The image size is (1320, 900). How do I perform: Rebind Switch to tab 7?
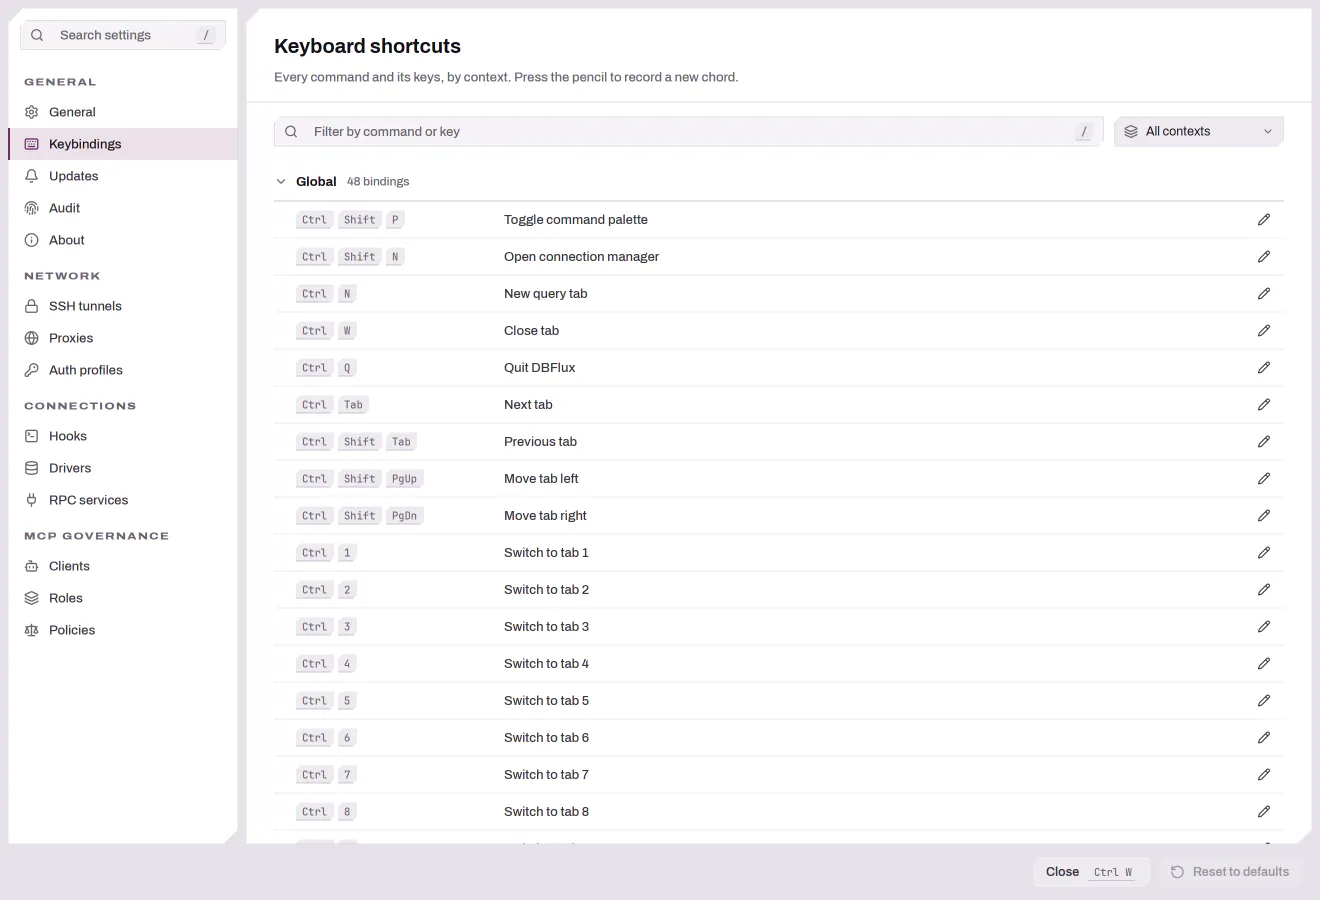tap(1264, 775)
